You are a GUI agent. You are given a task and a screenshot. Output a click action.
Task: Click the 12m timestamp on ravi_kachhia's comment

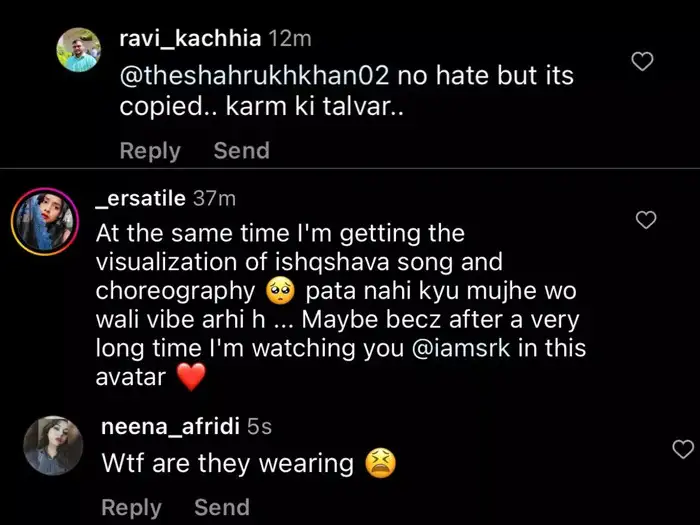291,38
